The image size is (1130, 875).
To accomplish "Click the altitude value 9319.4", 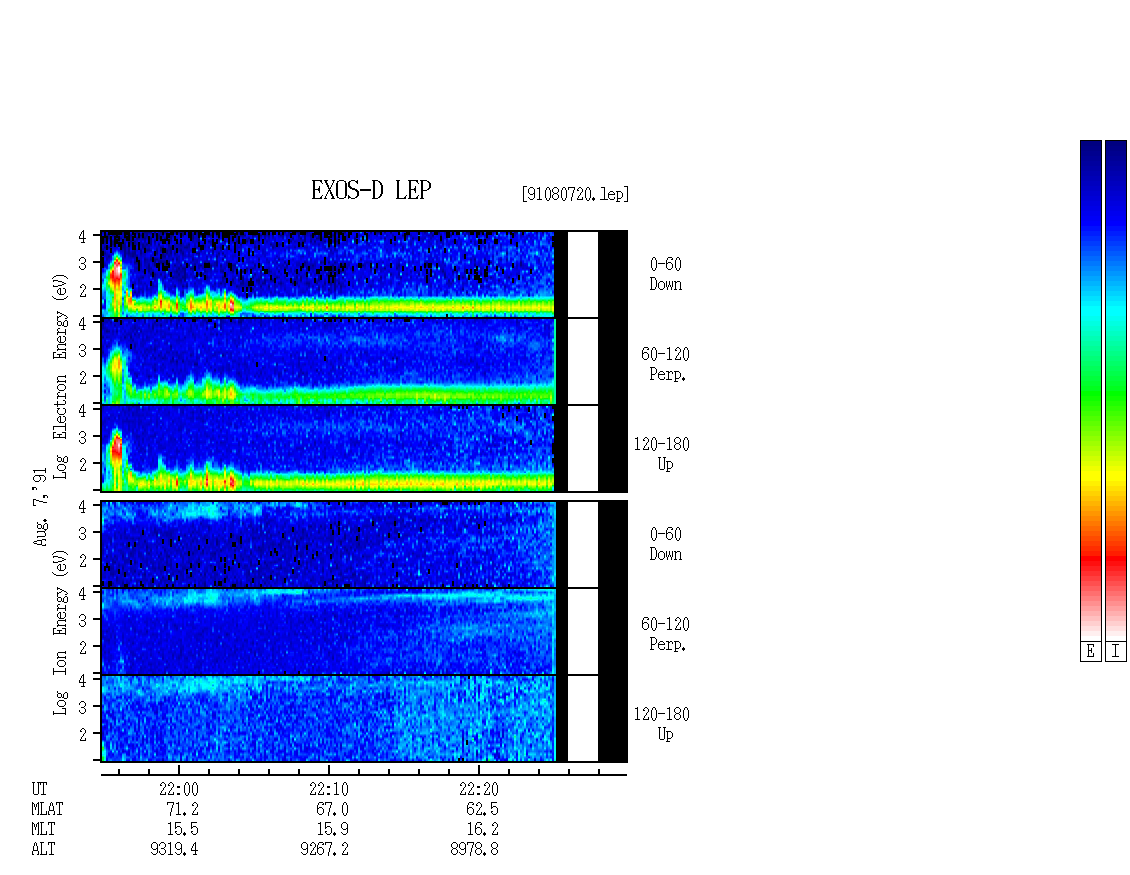I will [x=174, y=850].
